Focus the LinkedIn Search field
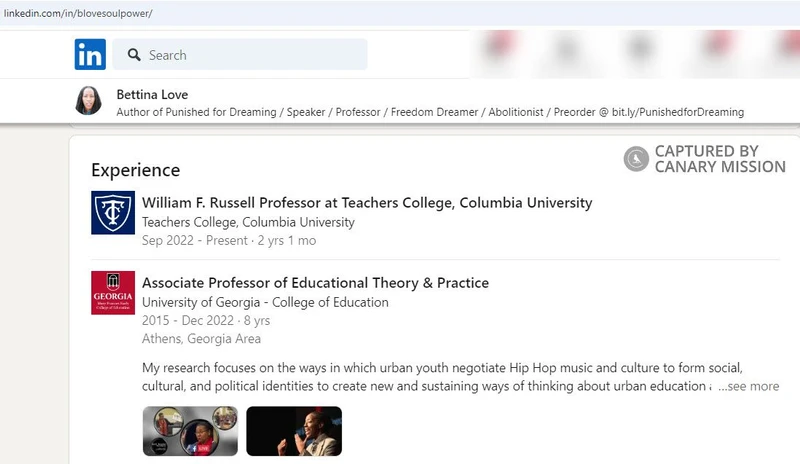Viewport: 800px width, 464px height. [240, 54]
